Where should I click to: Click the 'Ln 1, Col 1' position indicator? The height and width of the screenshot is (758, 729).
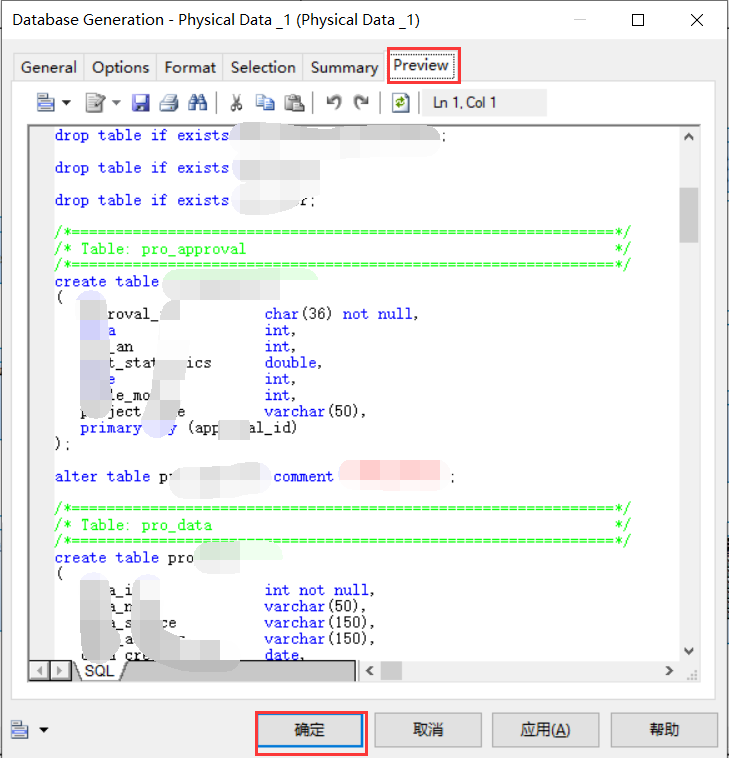tap(484, 102)
